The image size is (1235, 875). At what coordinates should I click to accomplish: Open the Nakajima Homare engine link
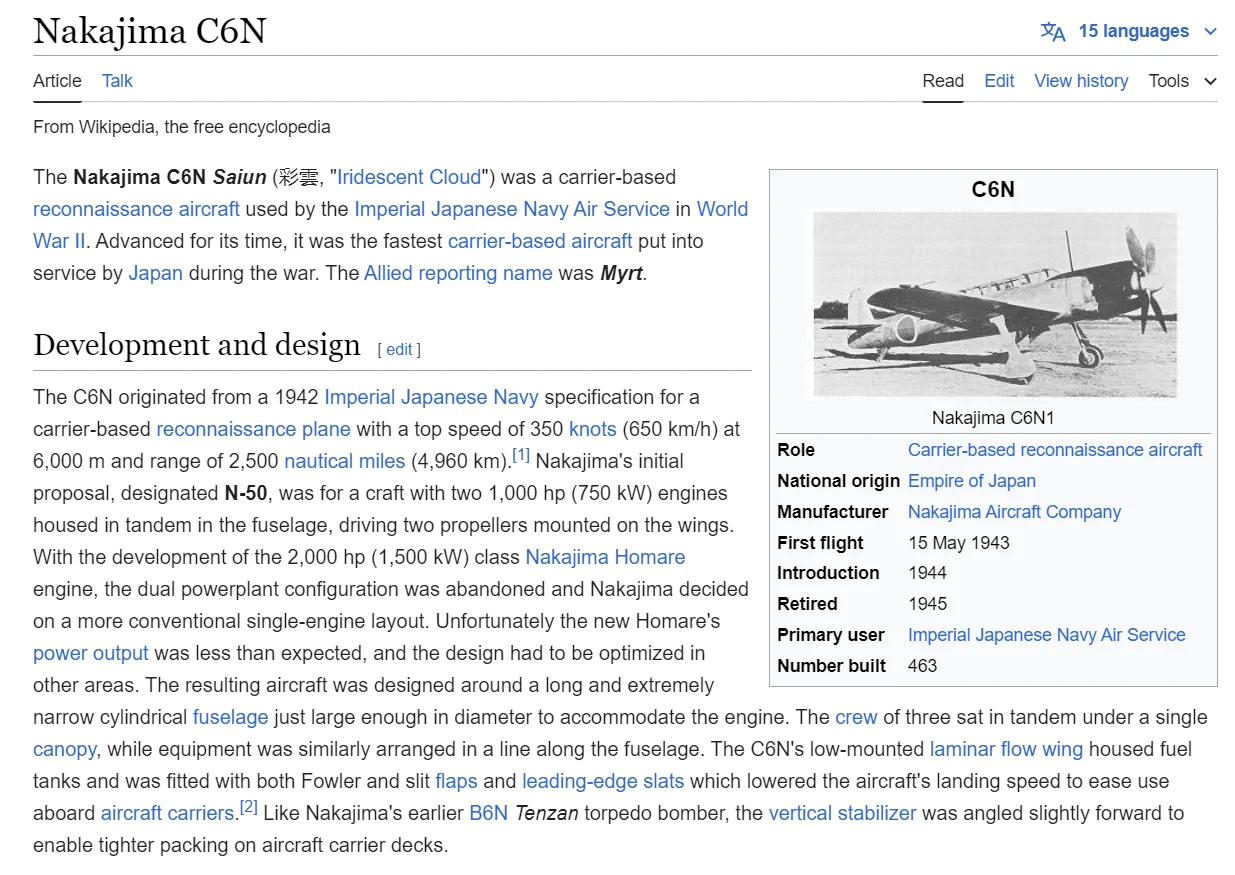tap(605, 557)
